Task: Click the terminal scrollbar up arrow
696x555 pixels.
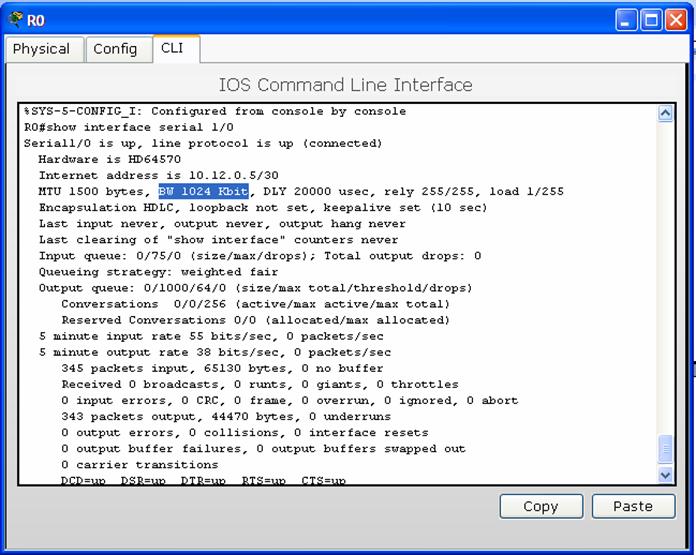Action: (x=665, y=114)
